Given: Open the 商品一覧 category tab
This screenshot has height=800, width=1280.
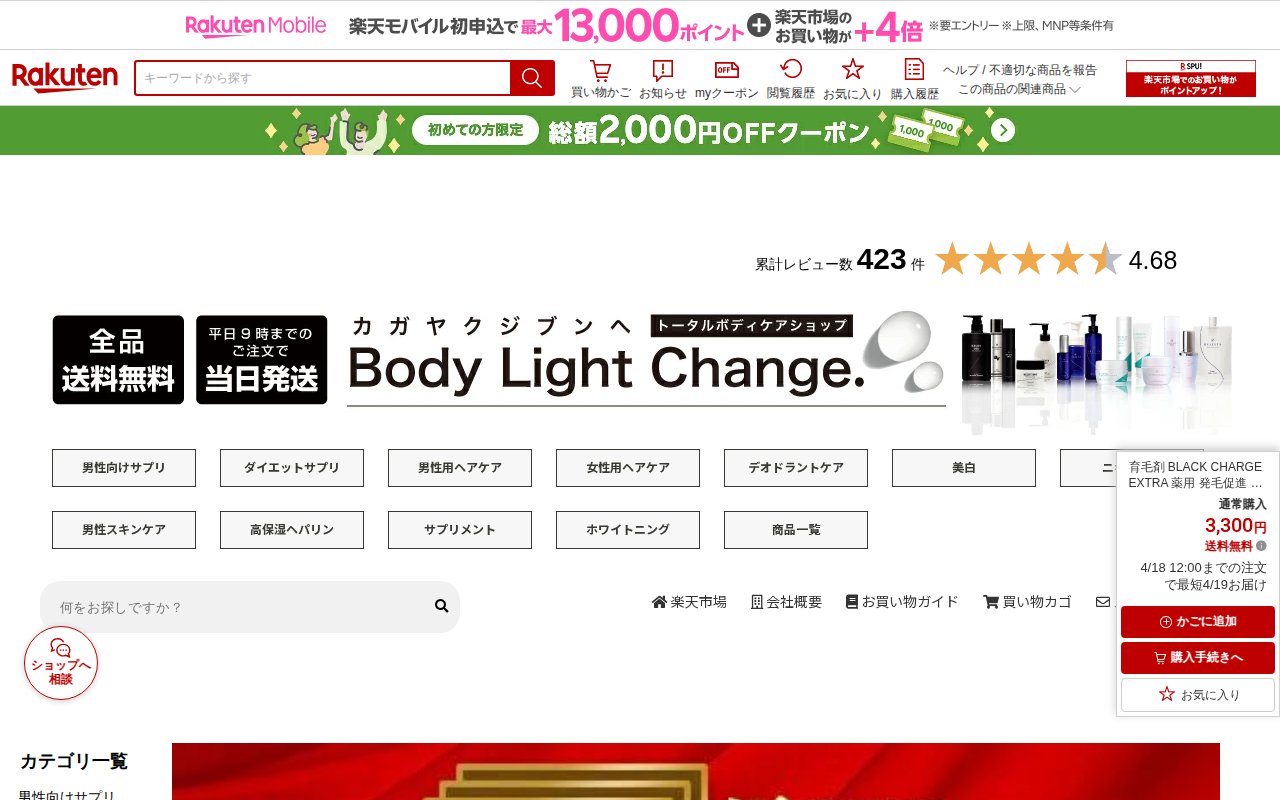Looking at the screenshot, I should [796, 530].
